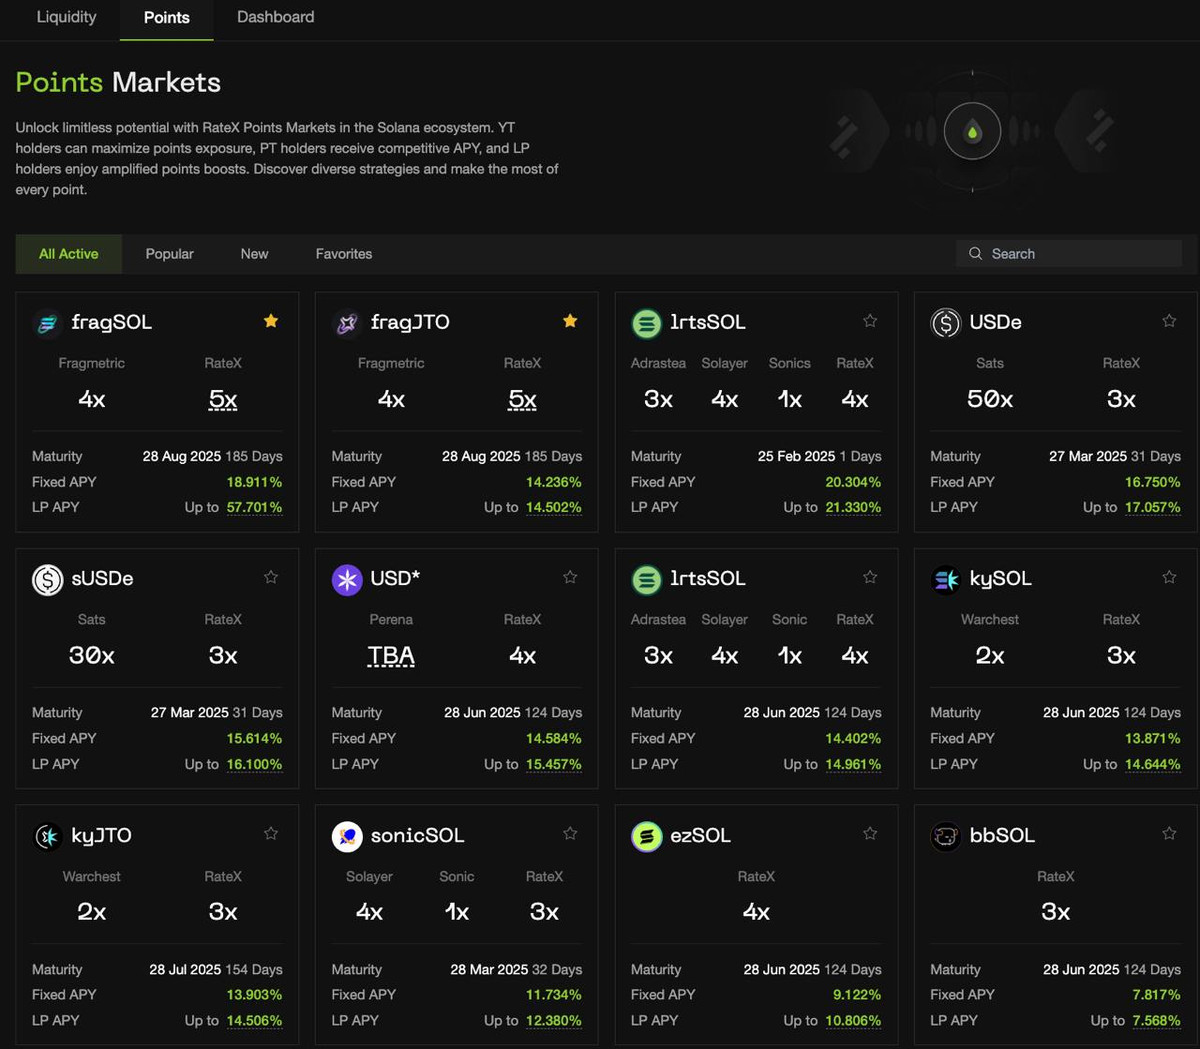Show the Favorites filter
Image resolution: width=1200 pixels, height=1049 pixels.
coord(343,254)
